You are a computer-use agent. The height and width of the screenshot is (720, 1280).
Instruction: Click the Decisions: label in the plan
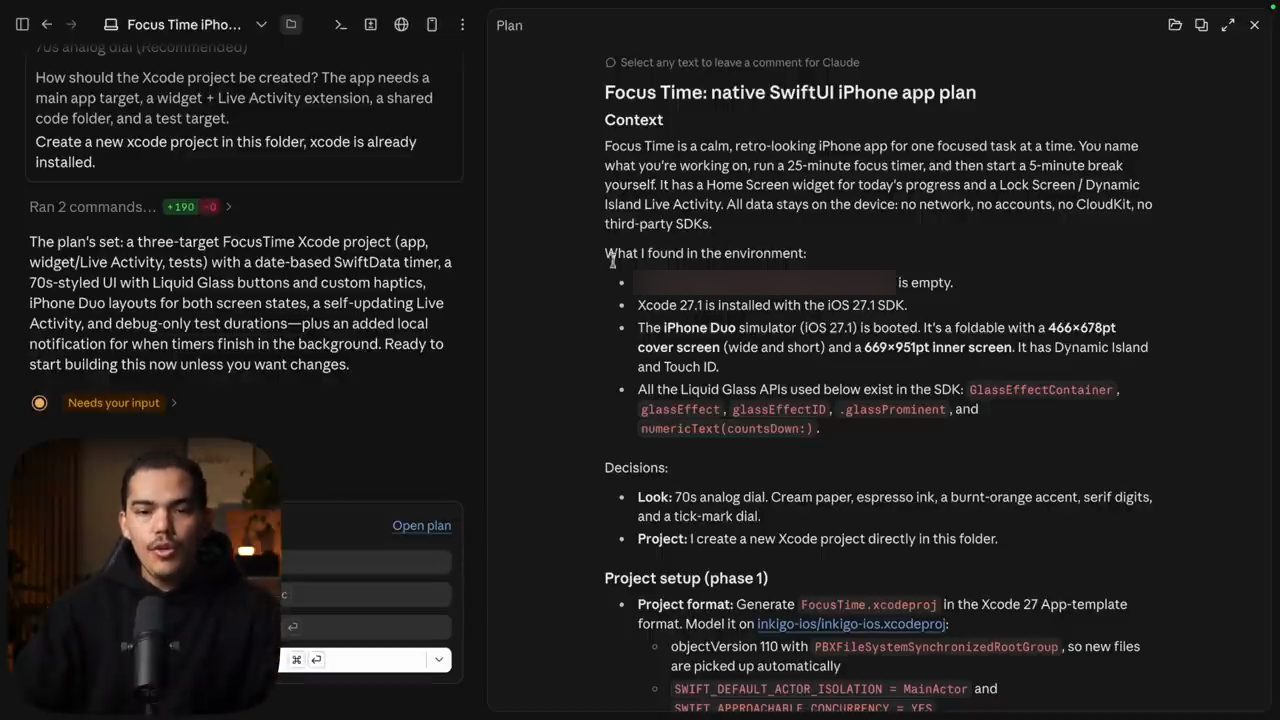tap(636, 468)
